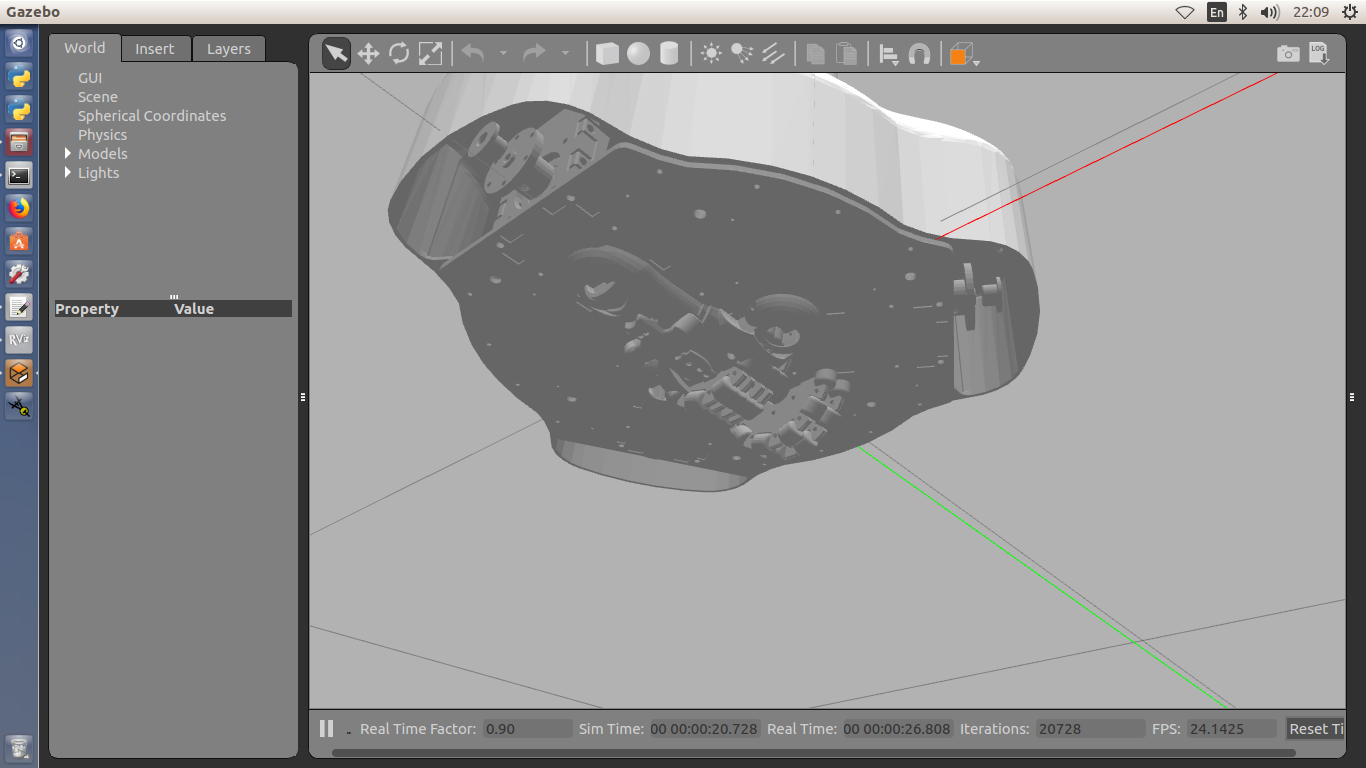This screenshot has width=1366, height=768.
Task: Click the Gazebo icon in launcher
Action: (19, 373)
